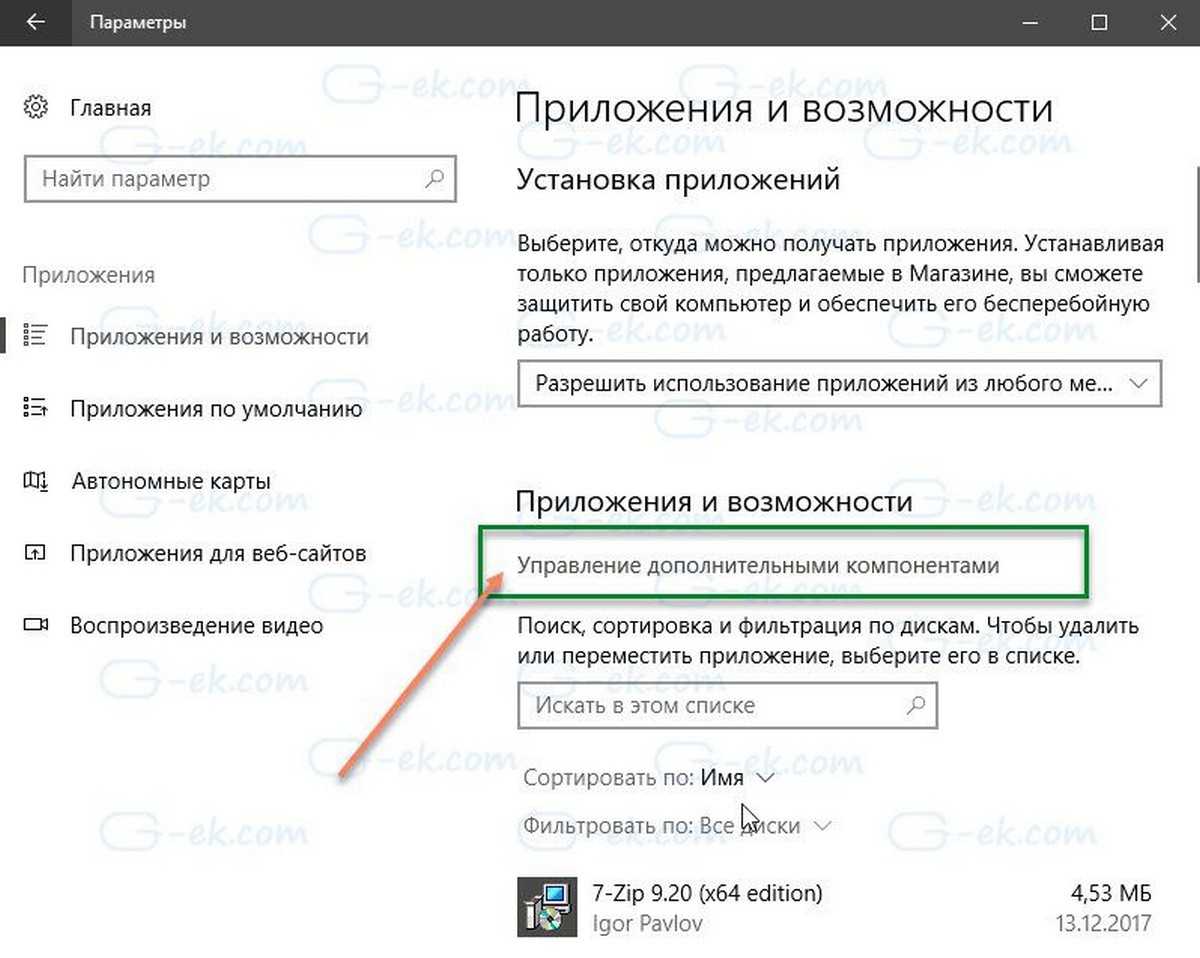Image resolution: width=1200 pixels, height=958 pixels.
Task: Focus the Найти параметр search field
Action: click(239, 180)
